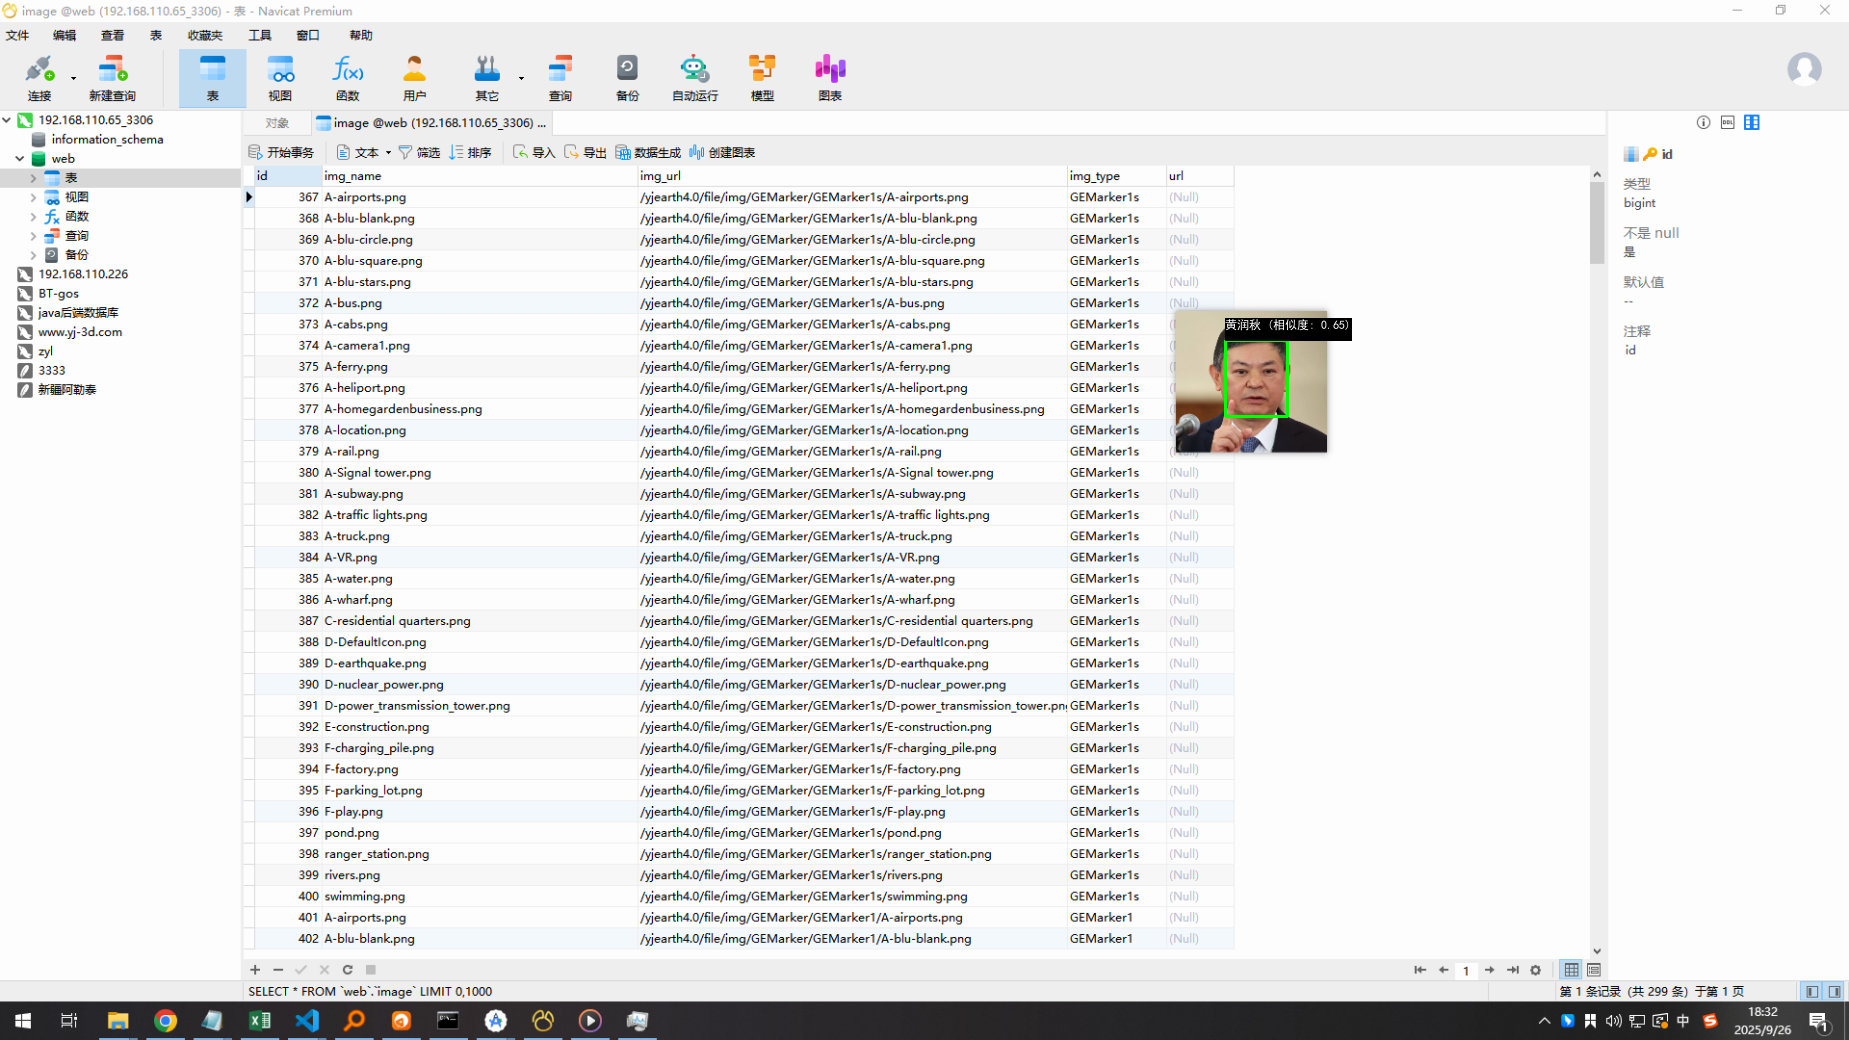Open Google Chrome from the taskbar
The height and width of the screenshot is (1040, 1849).
pos(165,1020)
